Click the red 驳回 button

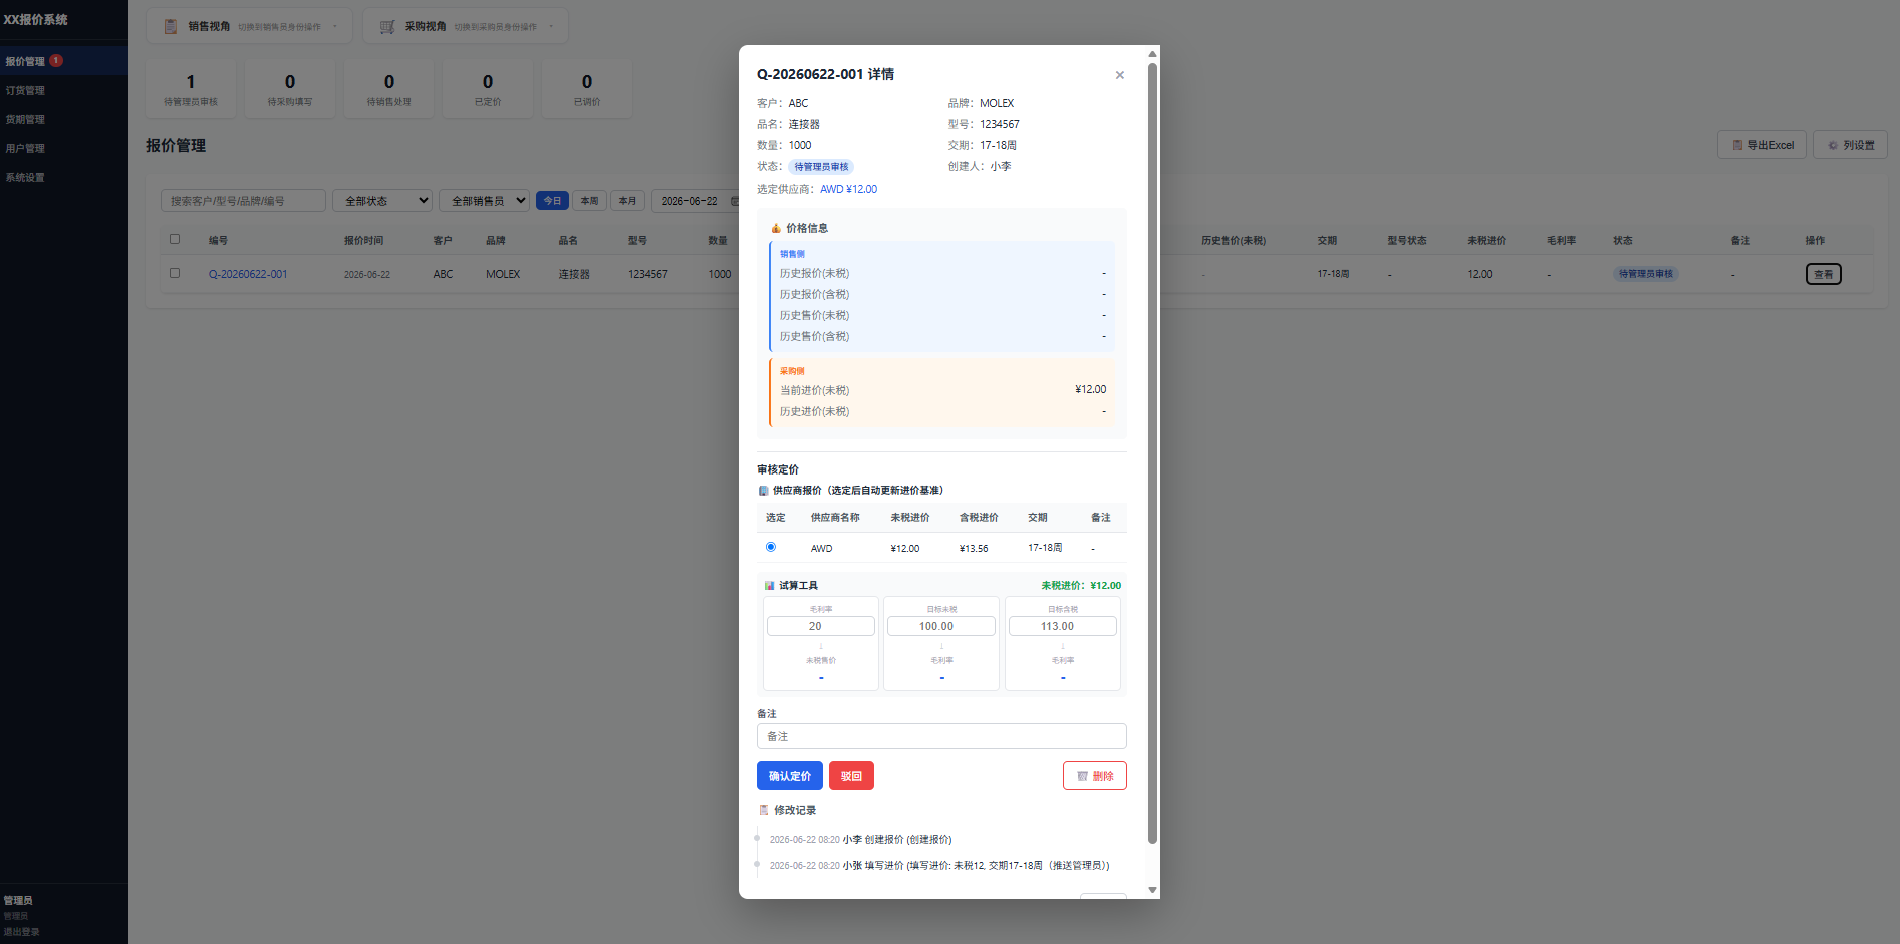pyautogui.click(x=851, y=776)
